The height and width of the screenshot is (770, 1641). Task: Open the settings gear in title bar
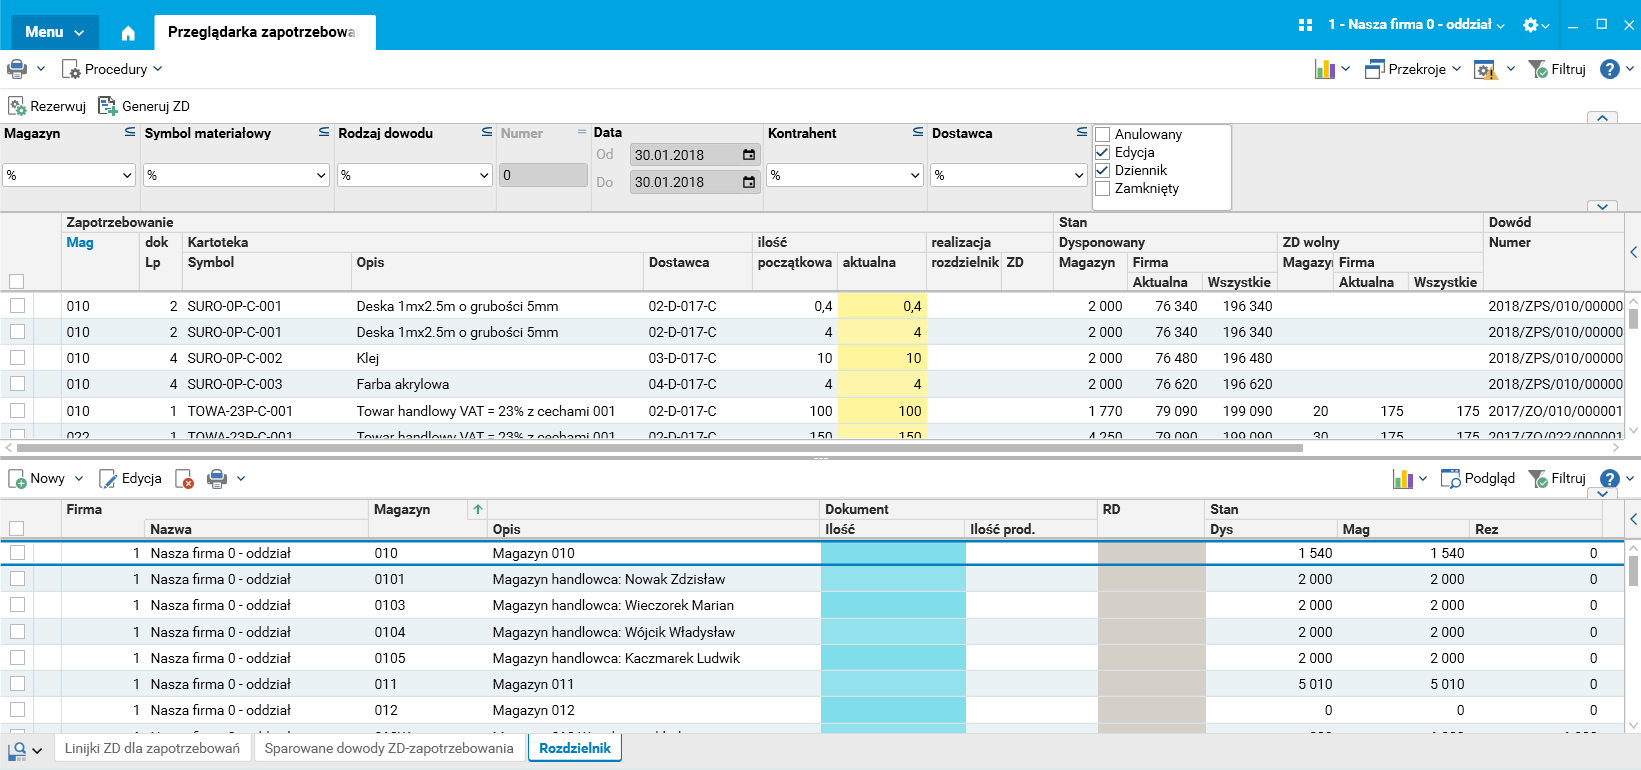coord(1530,25)
